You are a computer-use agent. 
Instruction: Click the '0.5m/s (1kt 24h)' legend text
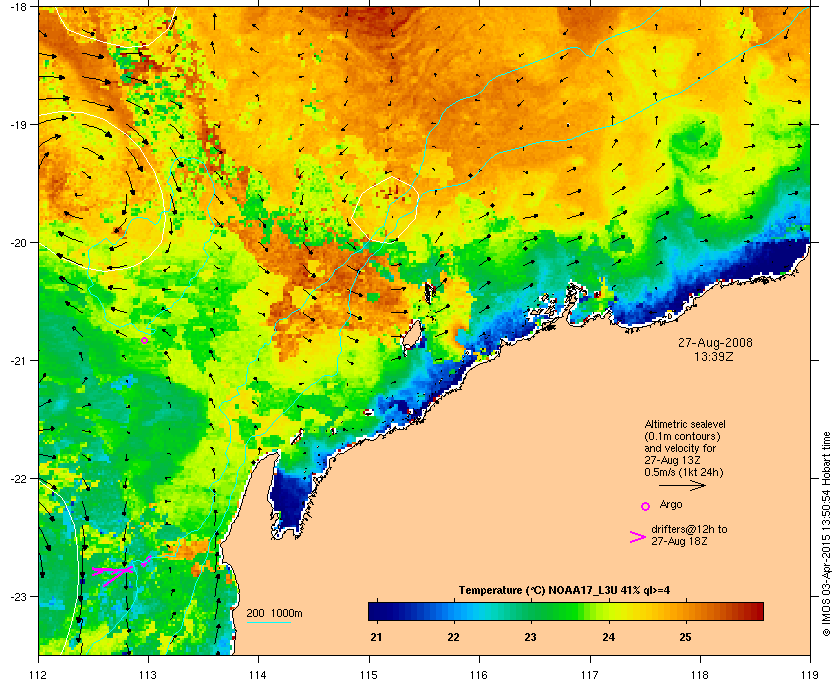(x=684, y=473)
